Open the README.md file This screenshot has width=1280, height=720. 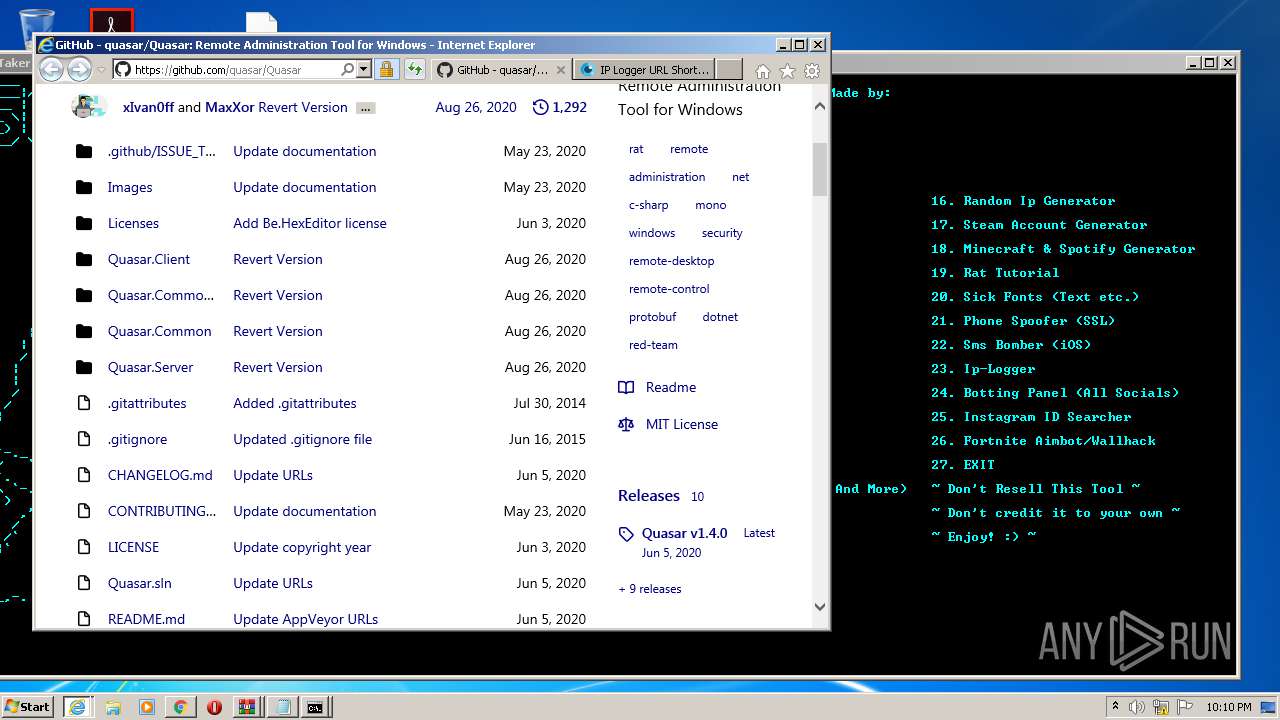(146, 619)
